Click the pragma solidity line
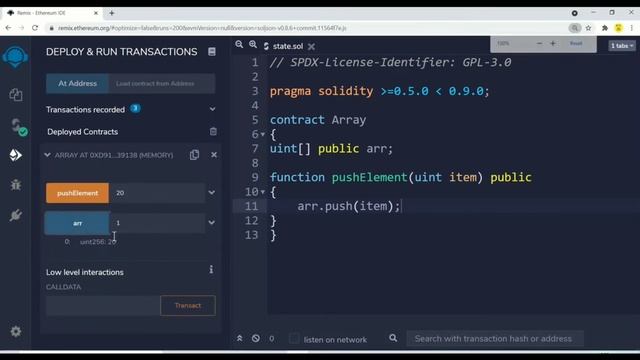Viewport: 640px width, 360px height. click(379, 91)
